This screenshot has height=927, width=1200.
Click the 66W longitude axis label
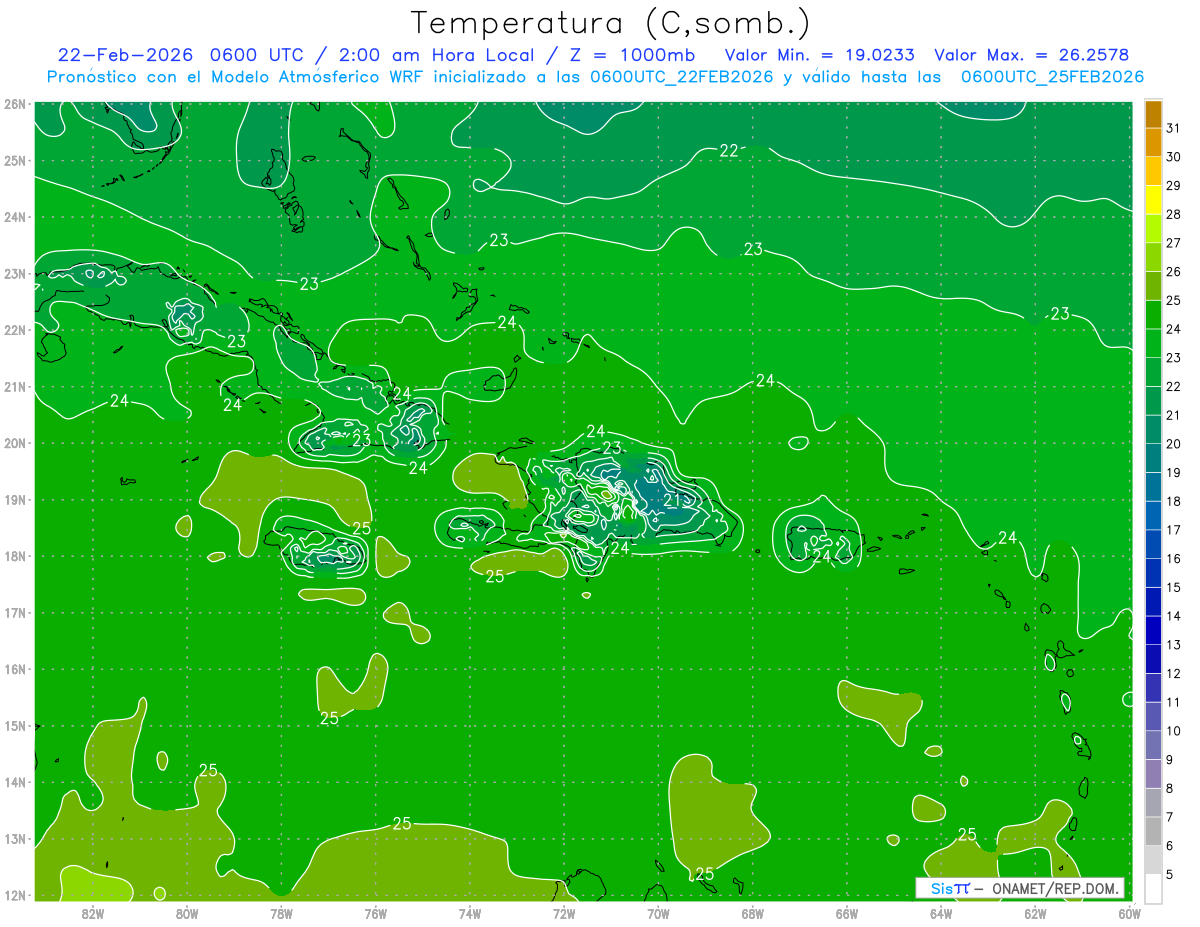[x=846, y=913]
